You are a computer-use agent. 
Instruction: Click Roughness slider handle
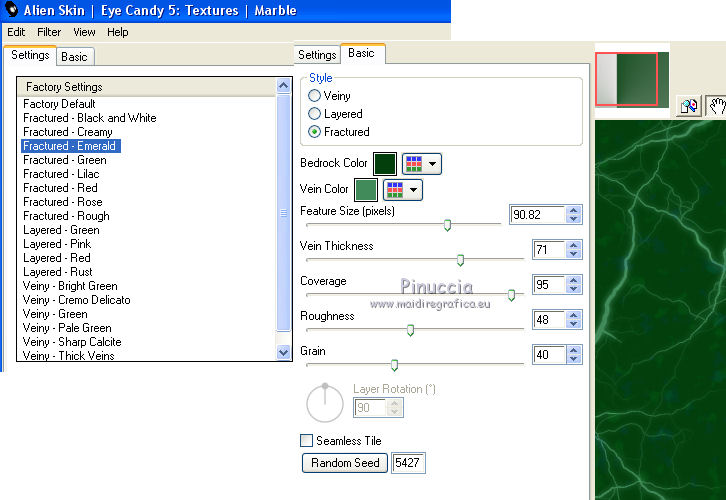410,330
